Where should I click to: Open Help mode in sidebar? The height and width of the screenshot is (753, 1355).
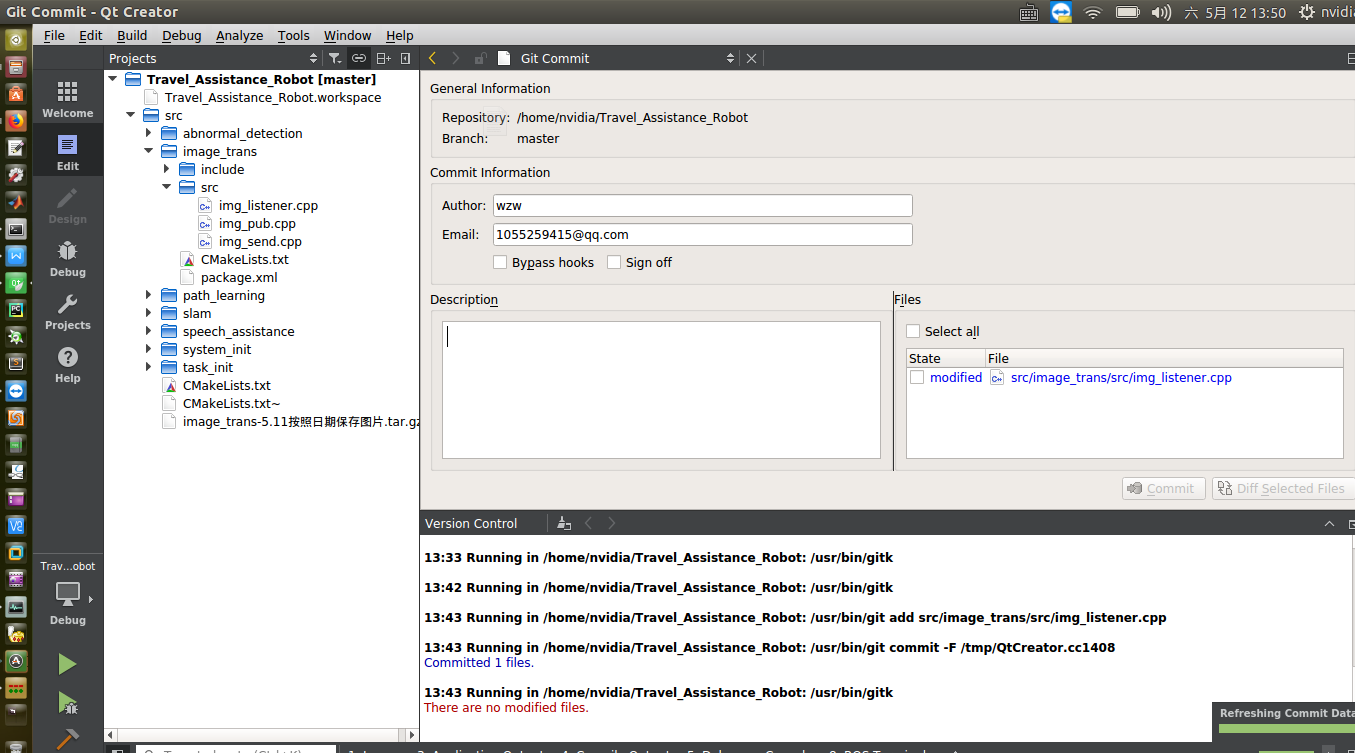coord(67,364)
